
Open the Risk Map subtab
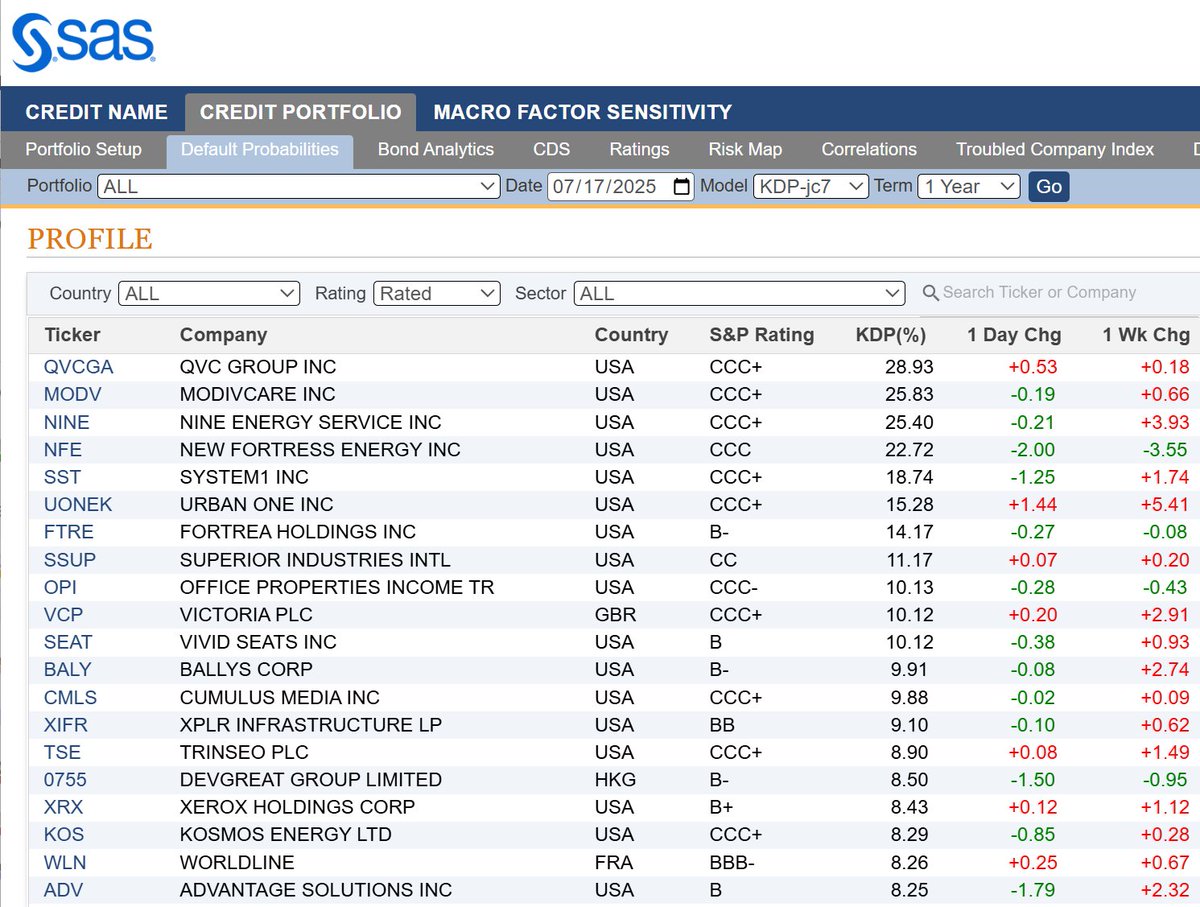click(x=745, y=149)
